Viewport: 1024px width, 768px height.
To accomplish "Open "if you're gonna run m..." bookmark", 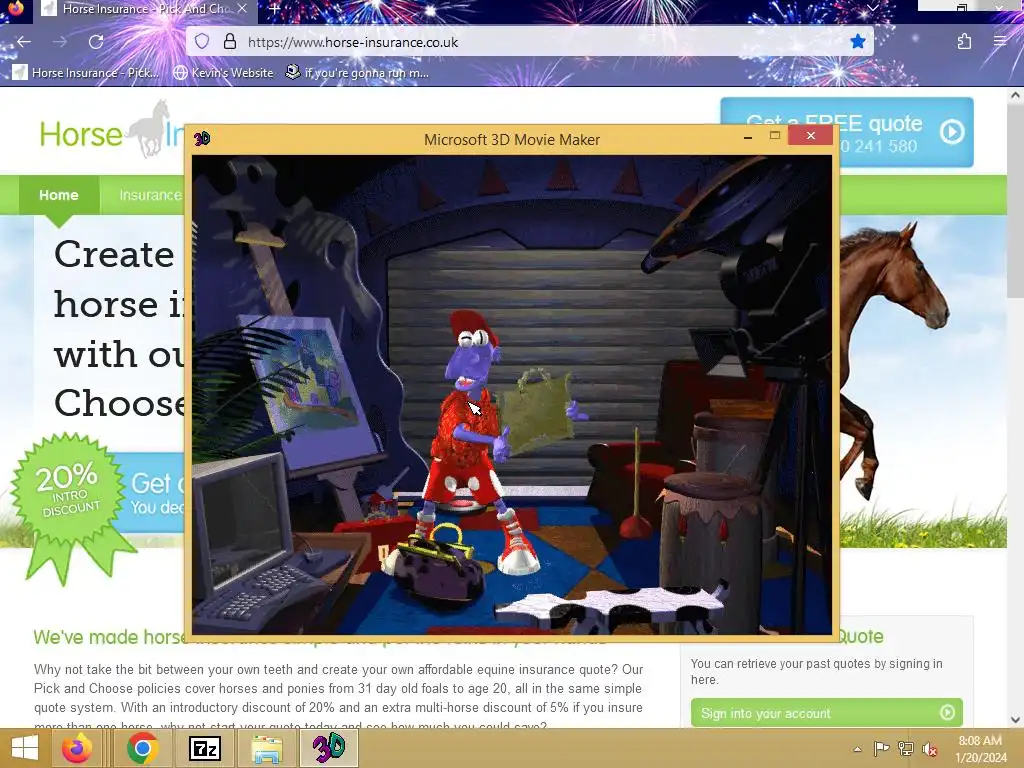I will pos(357,72).
